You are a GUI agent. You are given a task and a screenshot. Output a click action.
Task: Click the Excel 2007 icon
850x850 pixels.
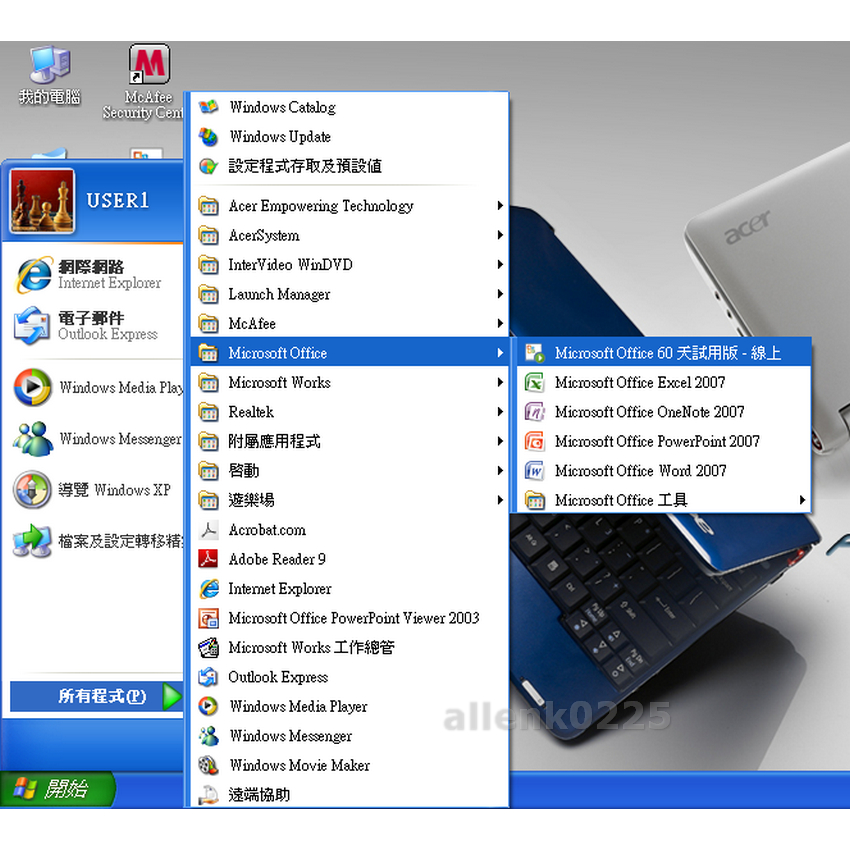pos(535,383)
